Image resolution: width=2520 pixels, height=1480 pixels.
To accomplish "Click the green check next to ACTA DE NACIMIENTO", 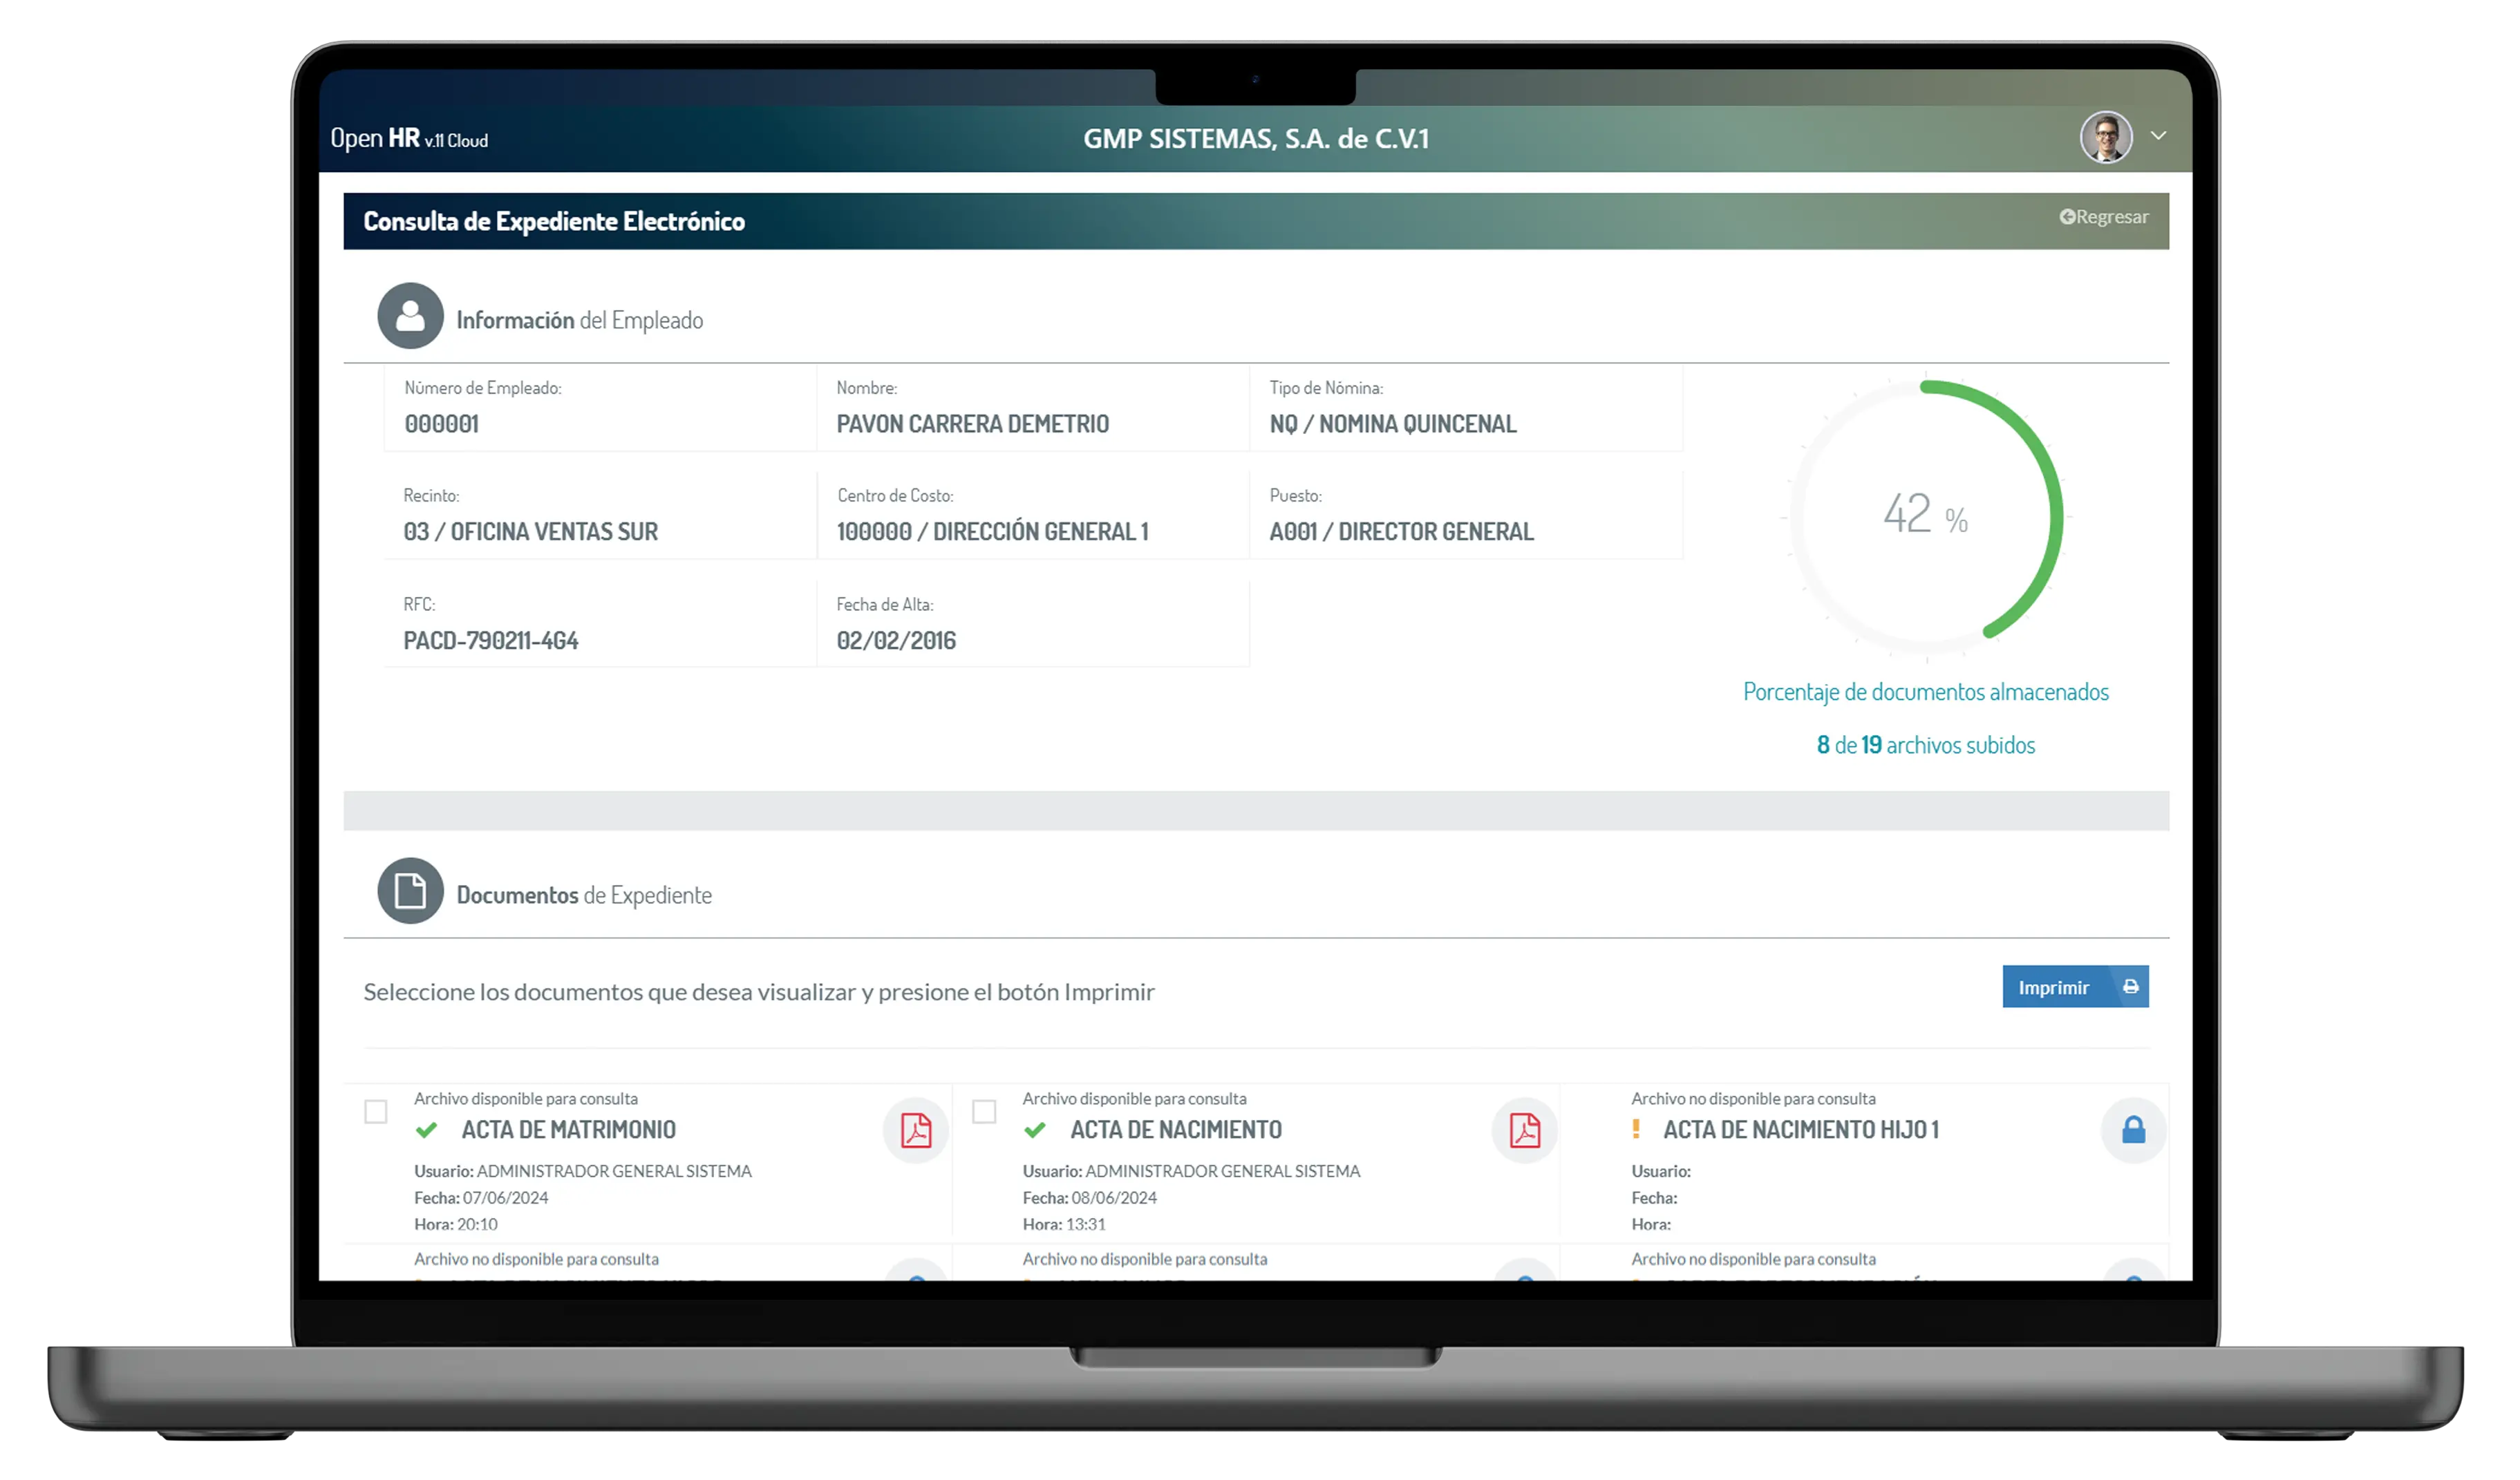I will 1035,1130.
